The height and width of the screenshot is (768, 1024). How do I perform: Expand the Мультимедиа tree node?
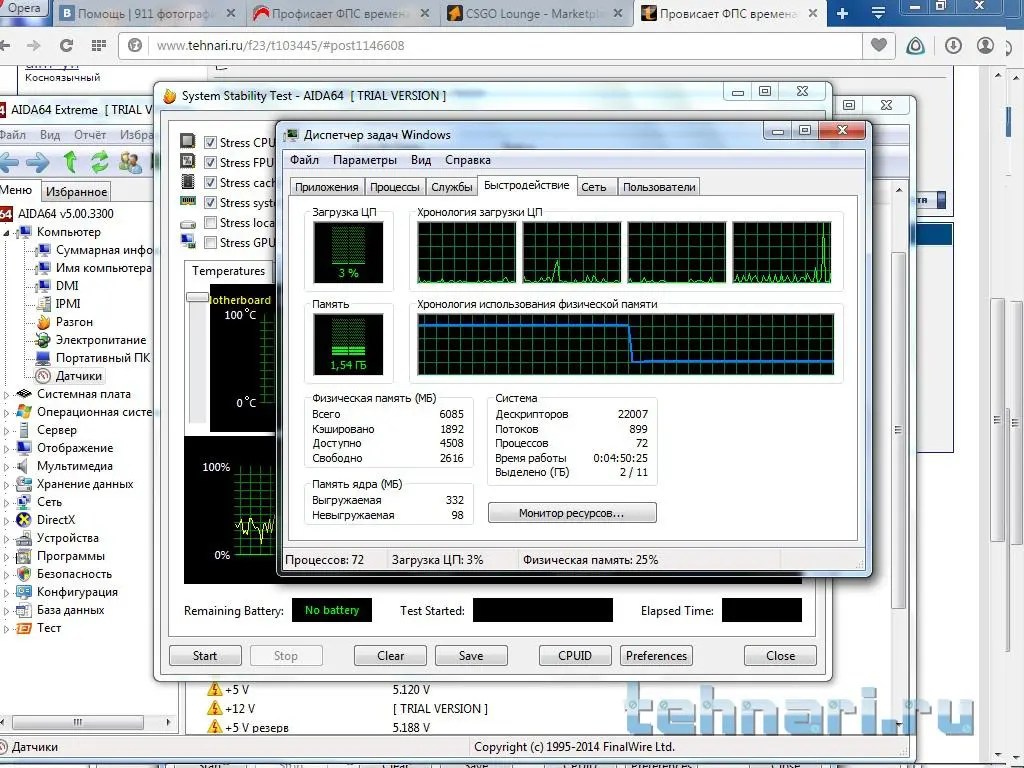(6, 466)
